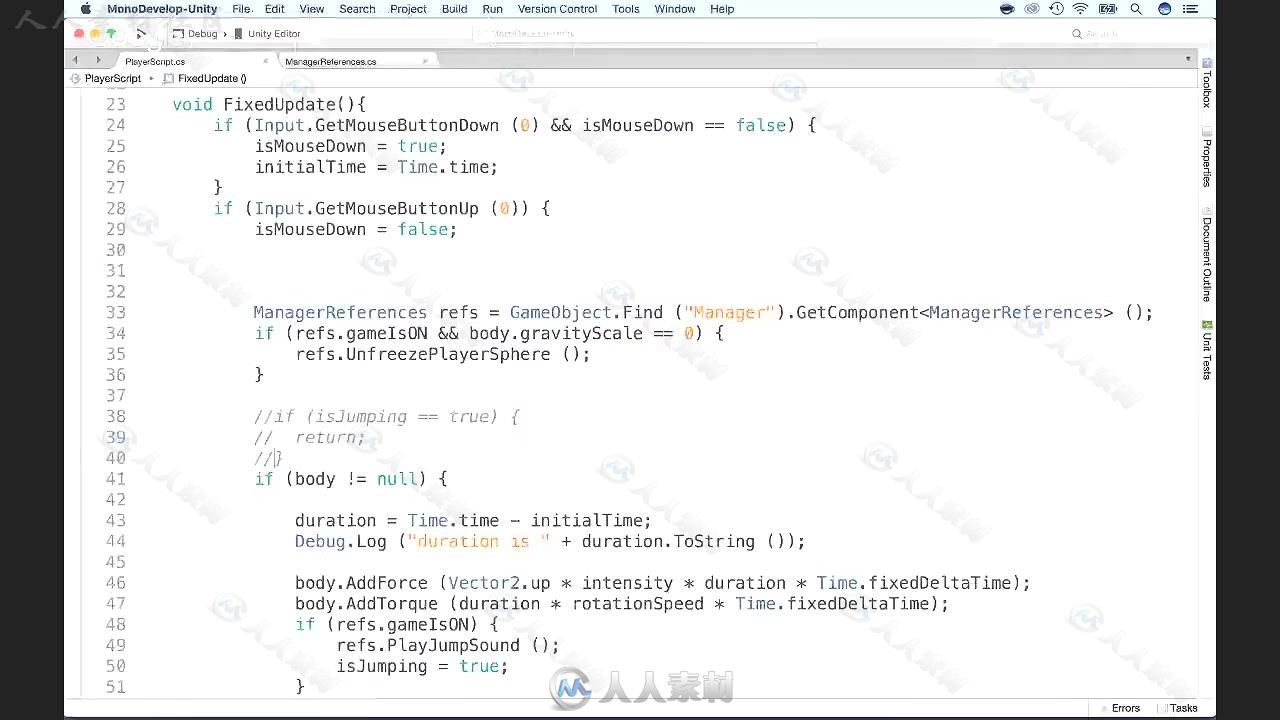This screenshot has width=1280, height=720.
Task: Show the Document Outline side pad
Action: click(x=1207, y=254)
